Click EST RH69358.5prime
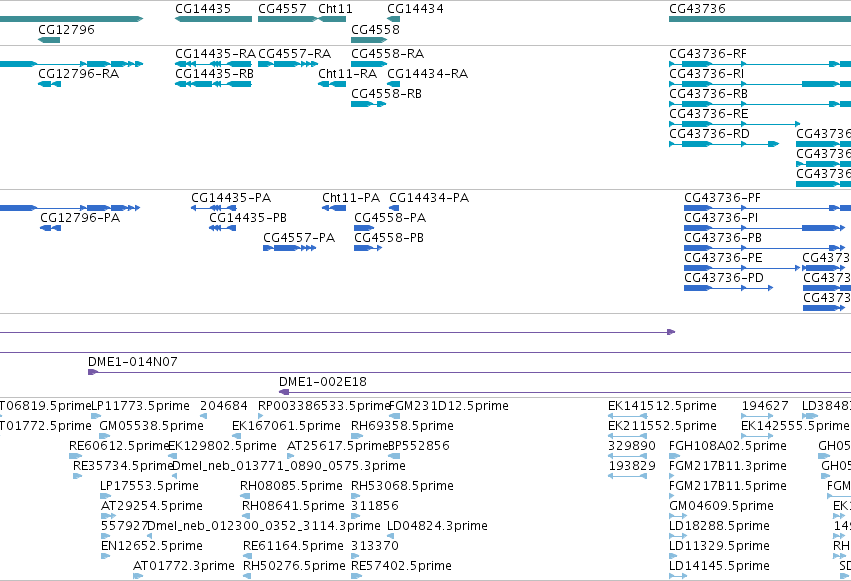The width and height of the screenshot is (851, 581). 357,437
